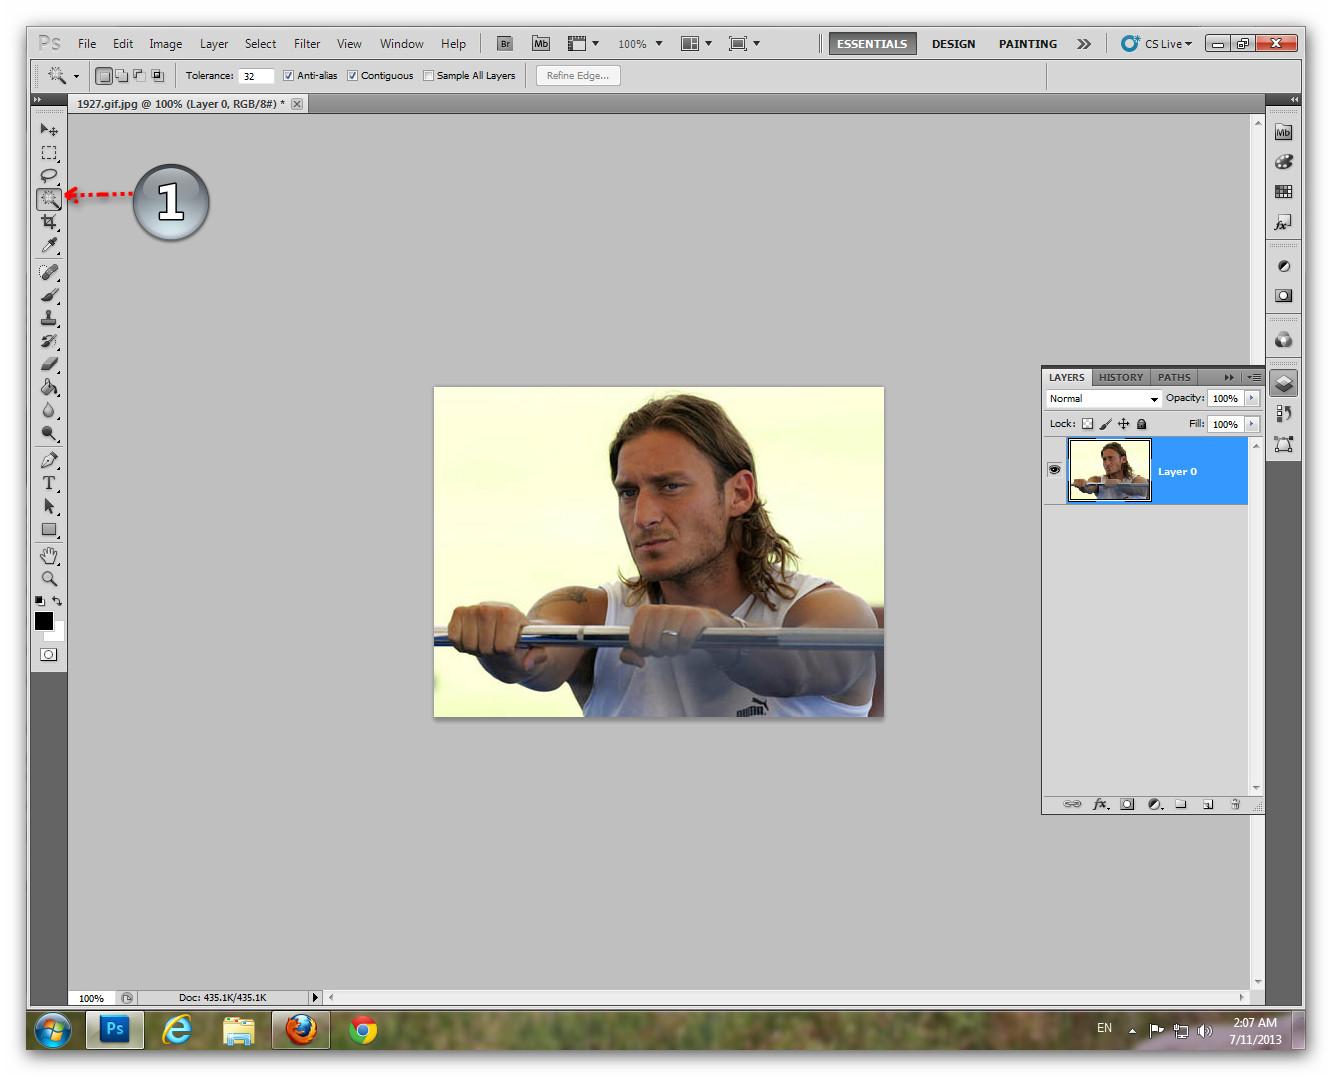This screenshot has height=1076, width=1332.
Task: Toggle lock position in Layers panel
Action: click(1123, 424)
